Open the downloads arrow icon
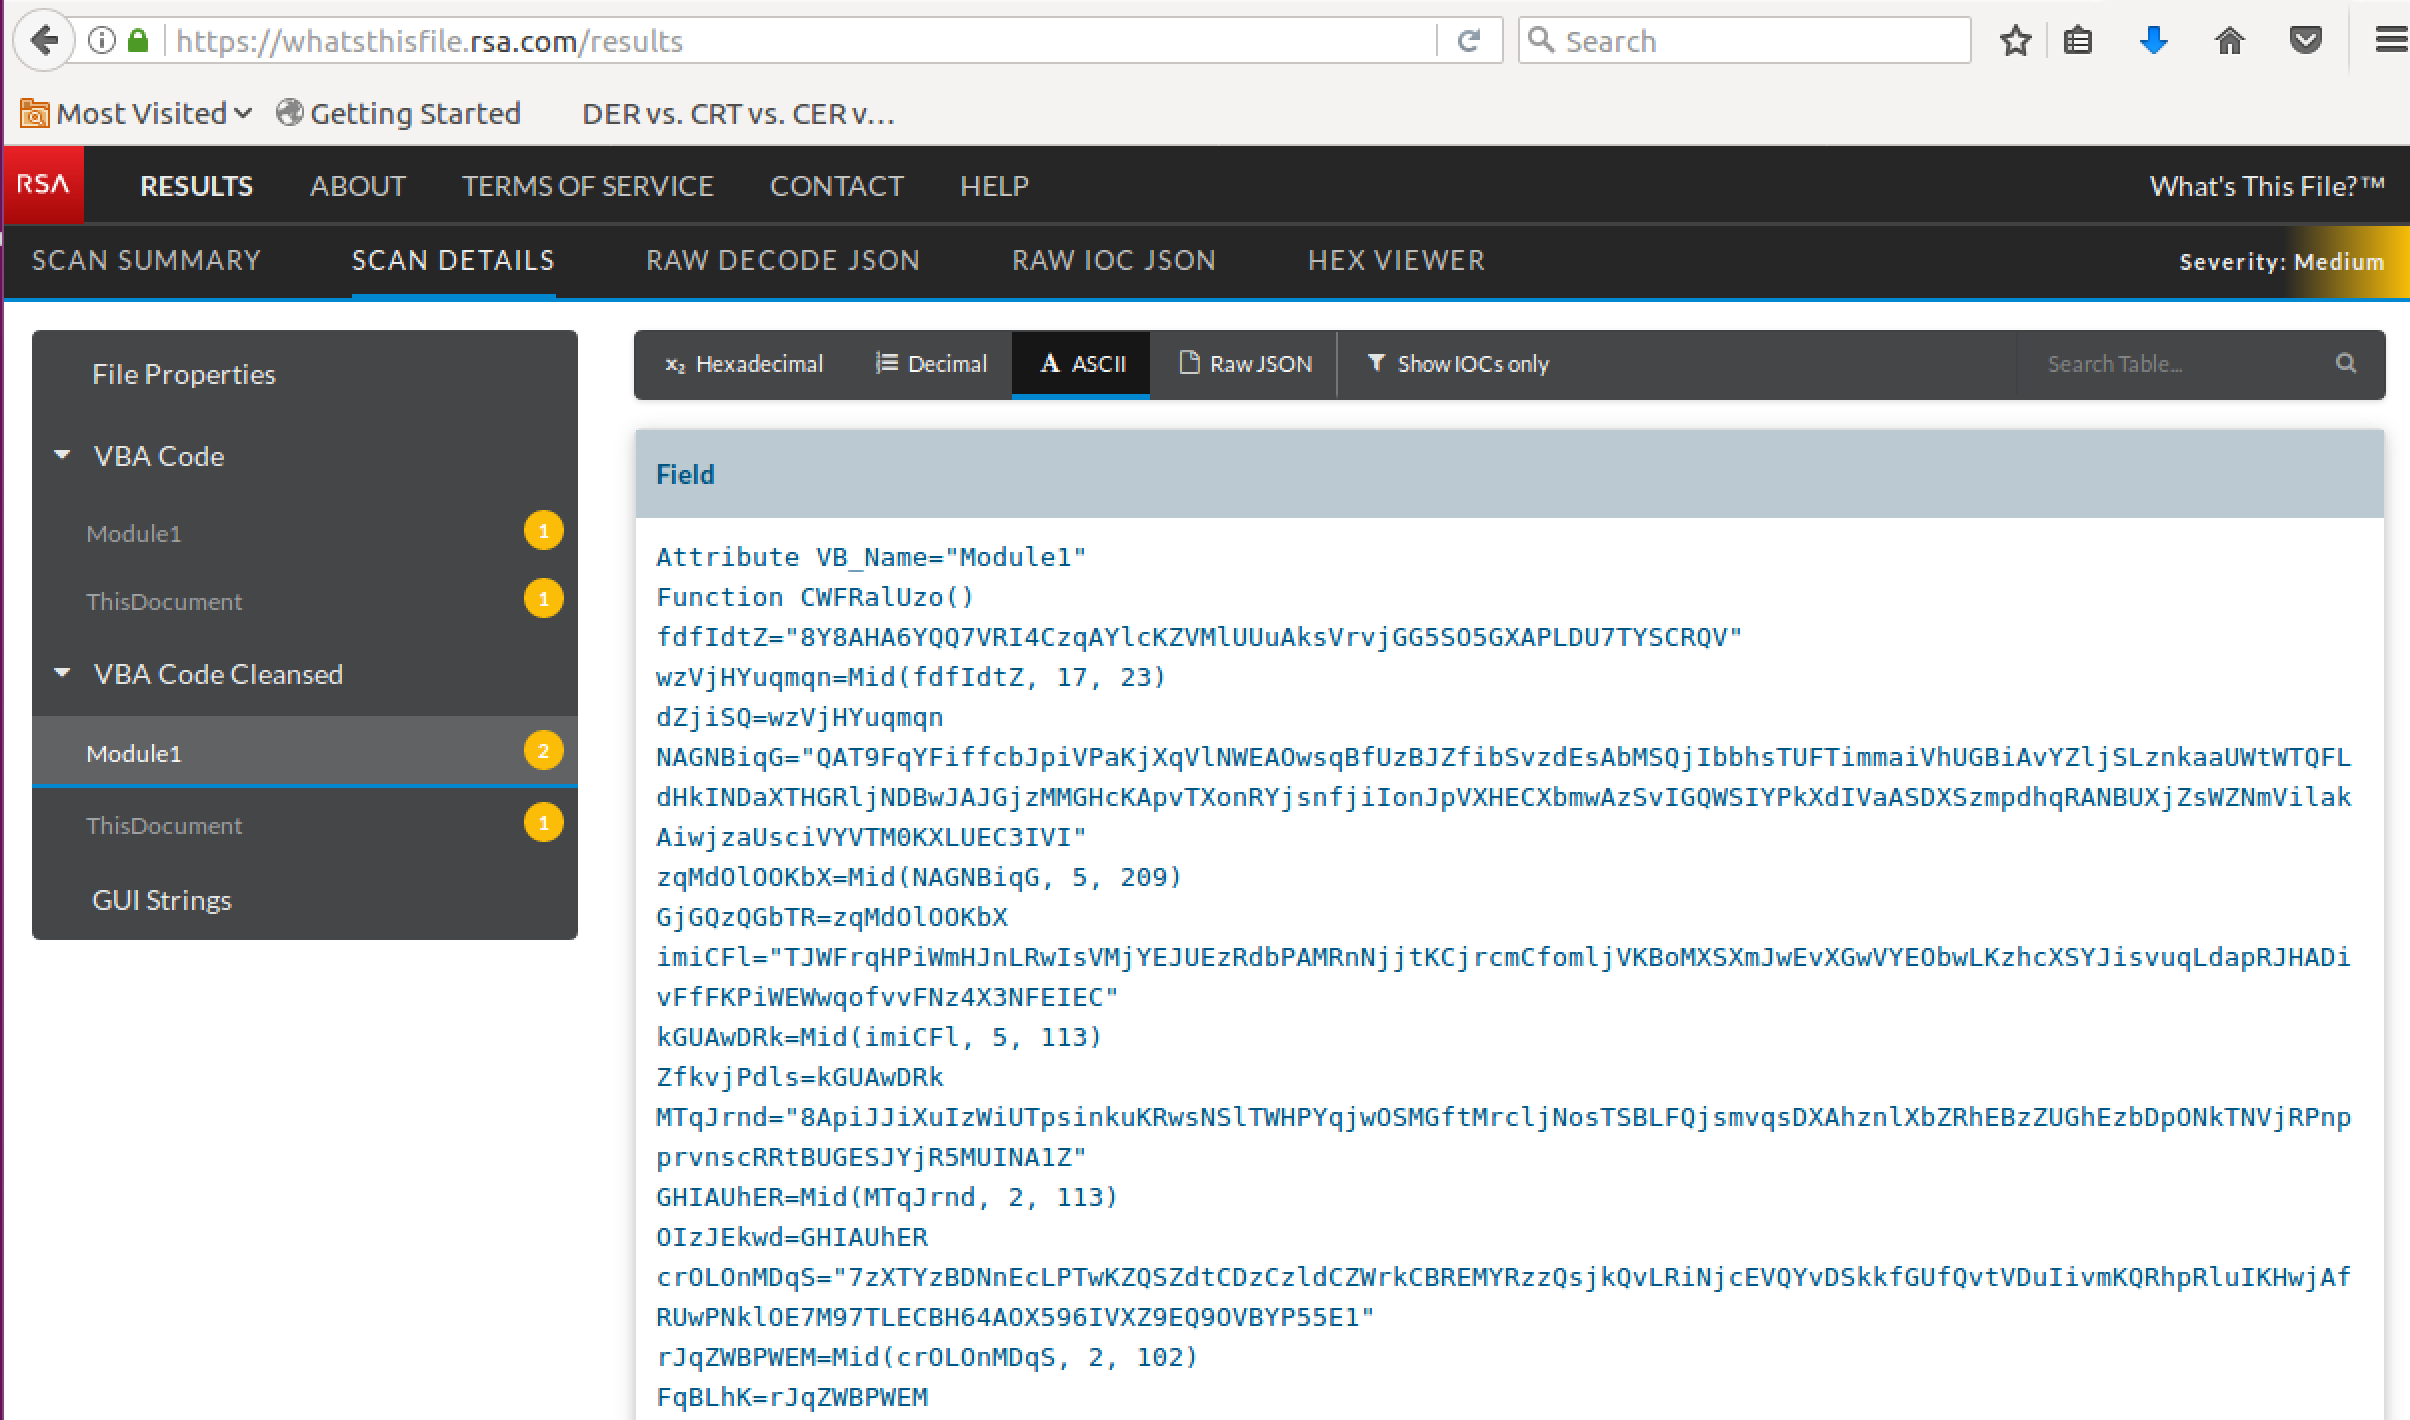Screen dimensions: 2410x1420 point(2153,41)
